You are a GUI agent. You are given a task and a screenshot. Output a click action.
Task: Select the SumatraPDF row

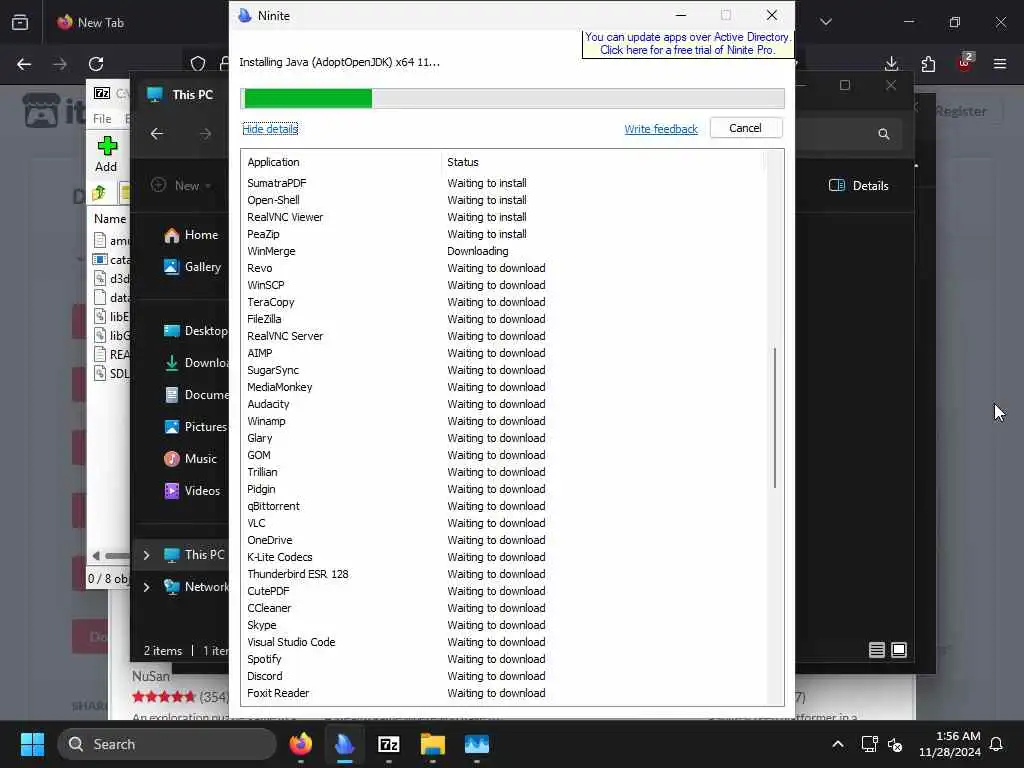coord(503,184)
